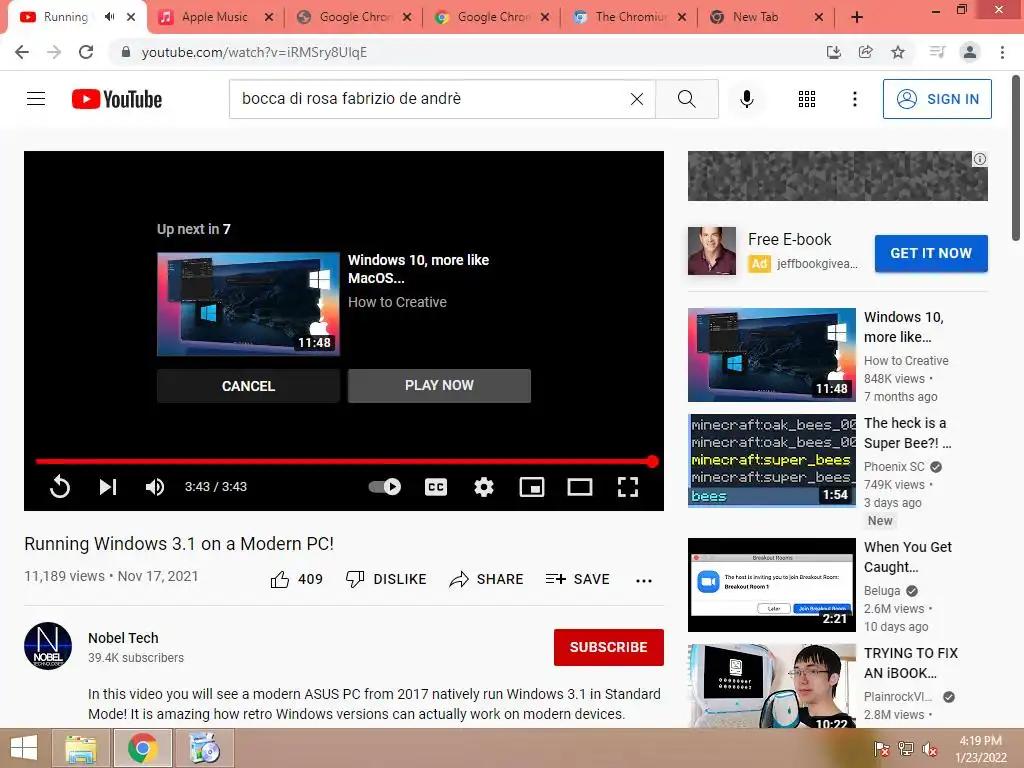Click the Chrome taskbar icon
This screenshot has height=768, width=1024.
tap(142, 748)
